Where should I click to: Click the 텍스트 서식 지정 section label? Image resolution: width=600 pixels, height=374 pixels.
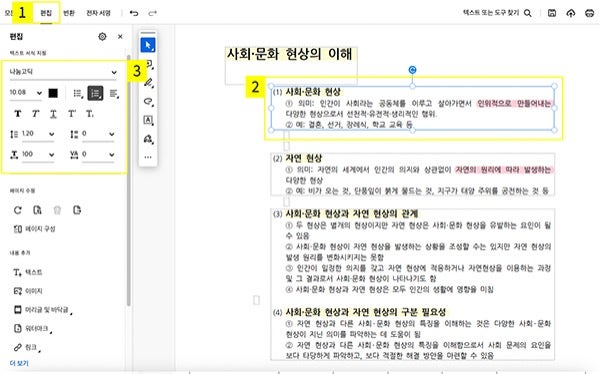[28, 53]
